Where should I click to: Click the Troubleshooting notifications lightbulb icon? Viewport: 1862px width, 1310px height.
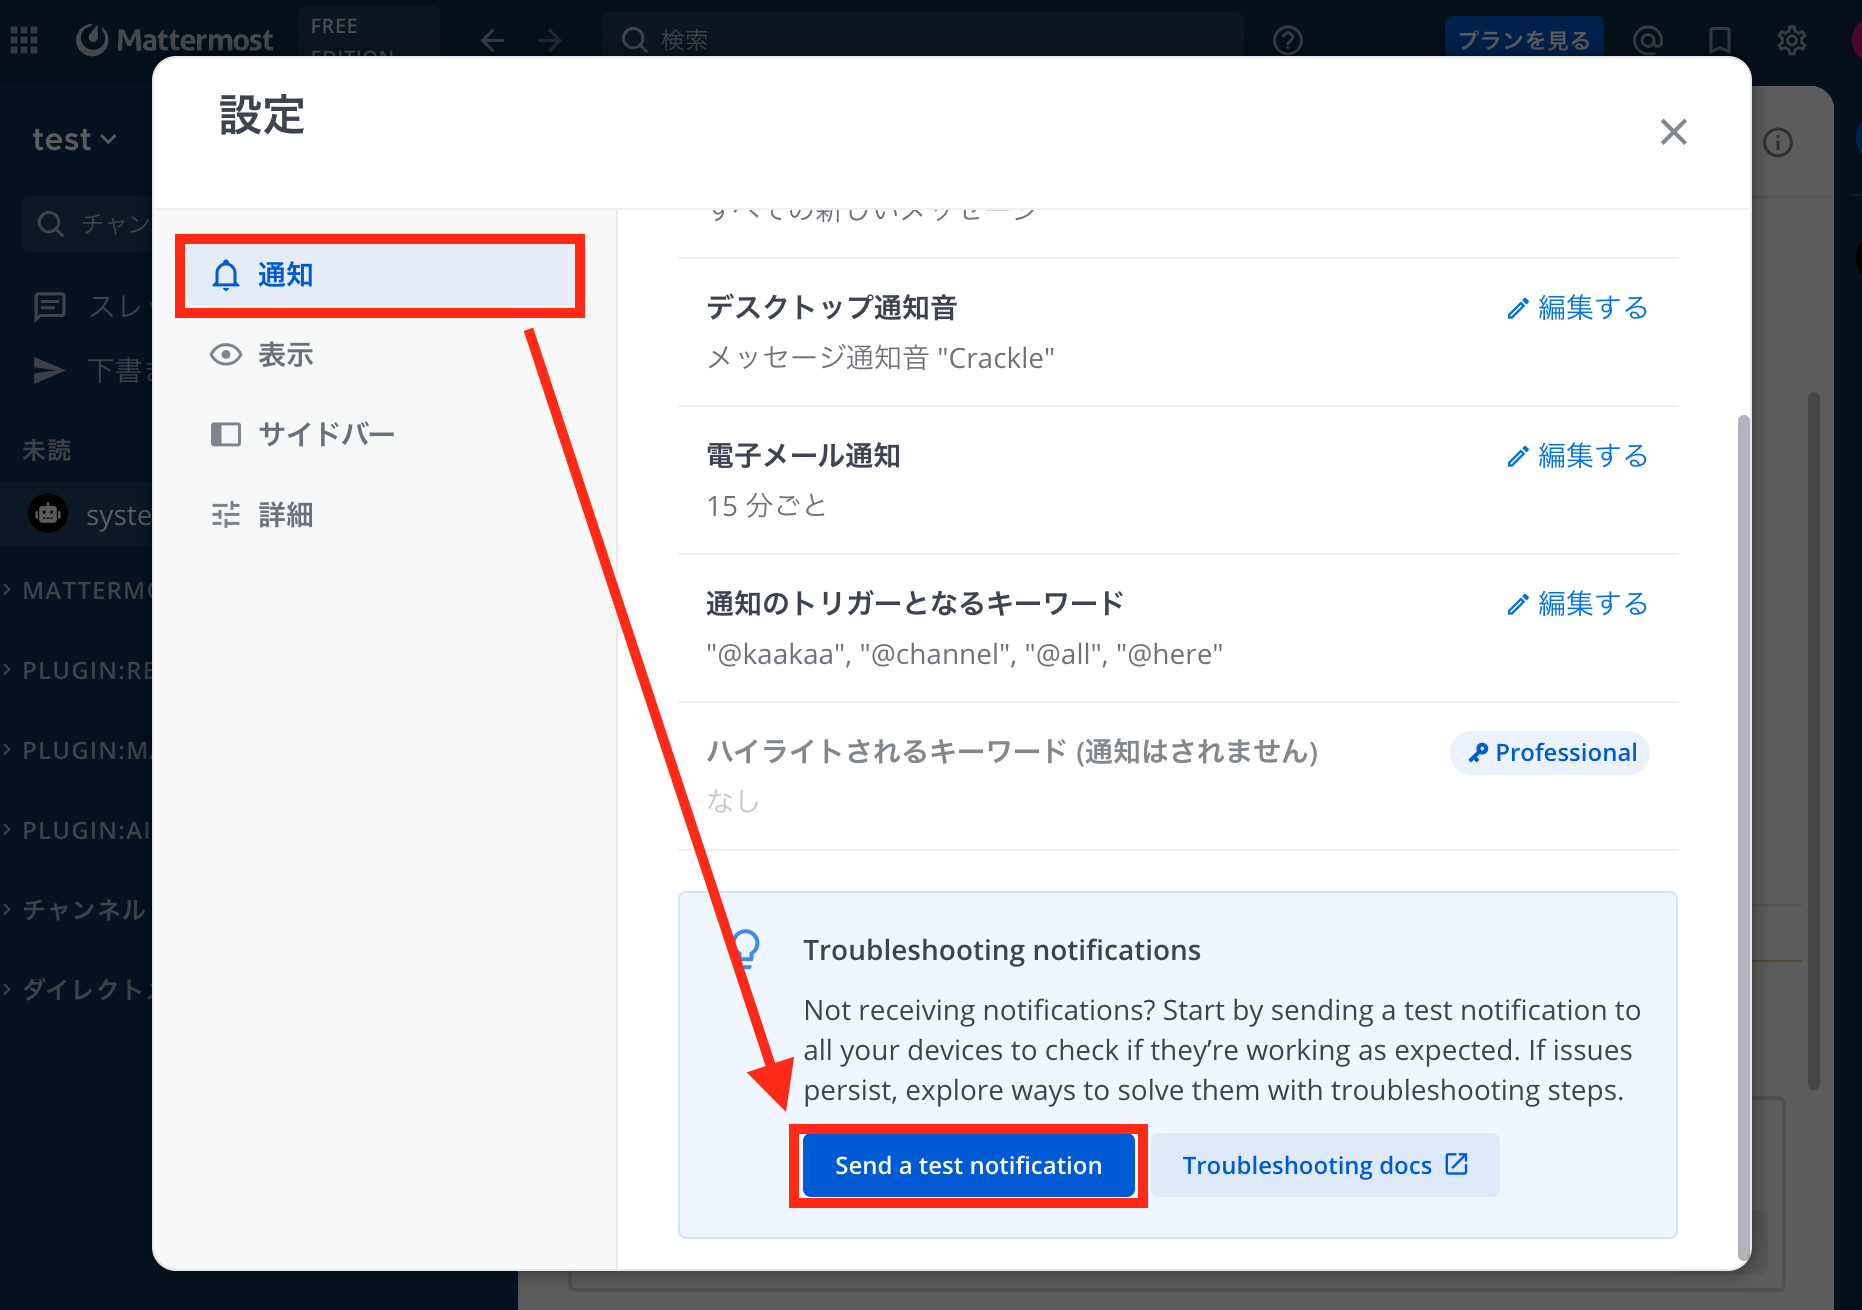tap(746, 950)
